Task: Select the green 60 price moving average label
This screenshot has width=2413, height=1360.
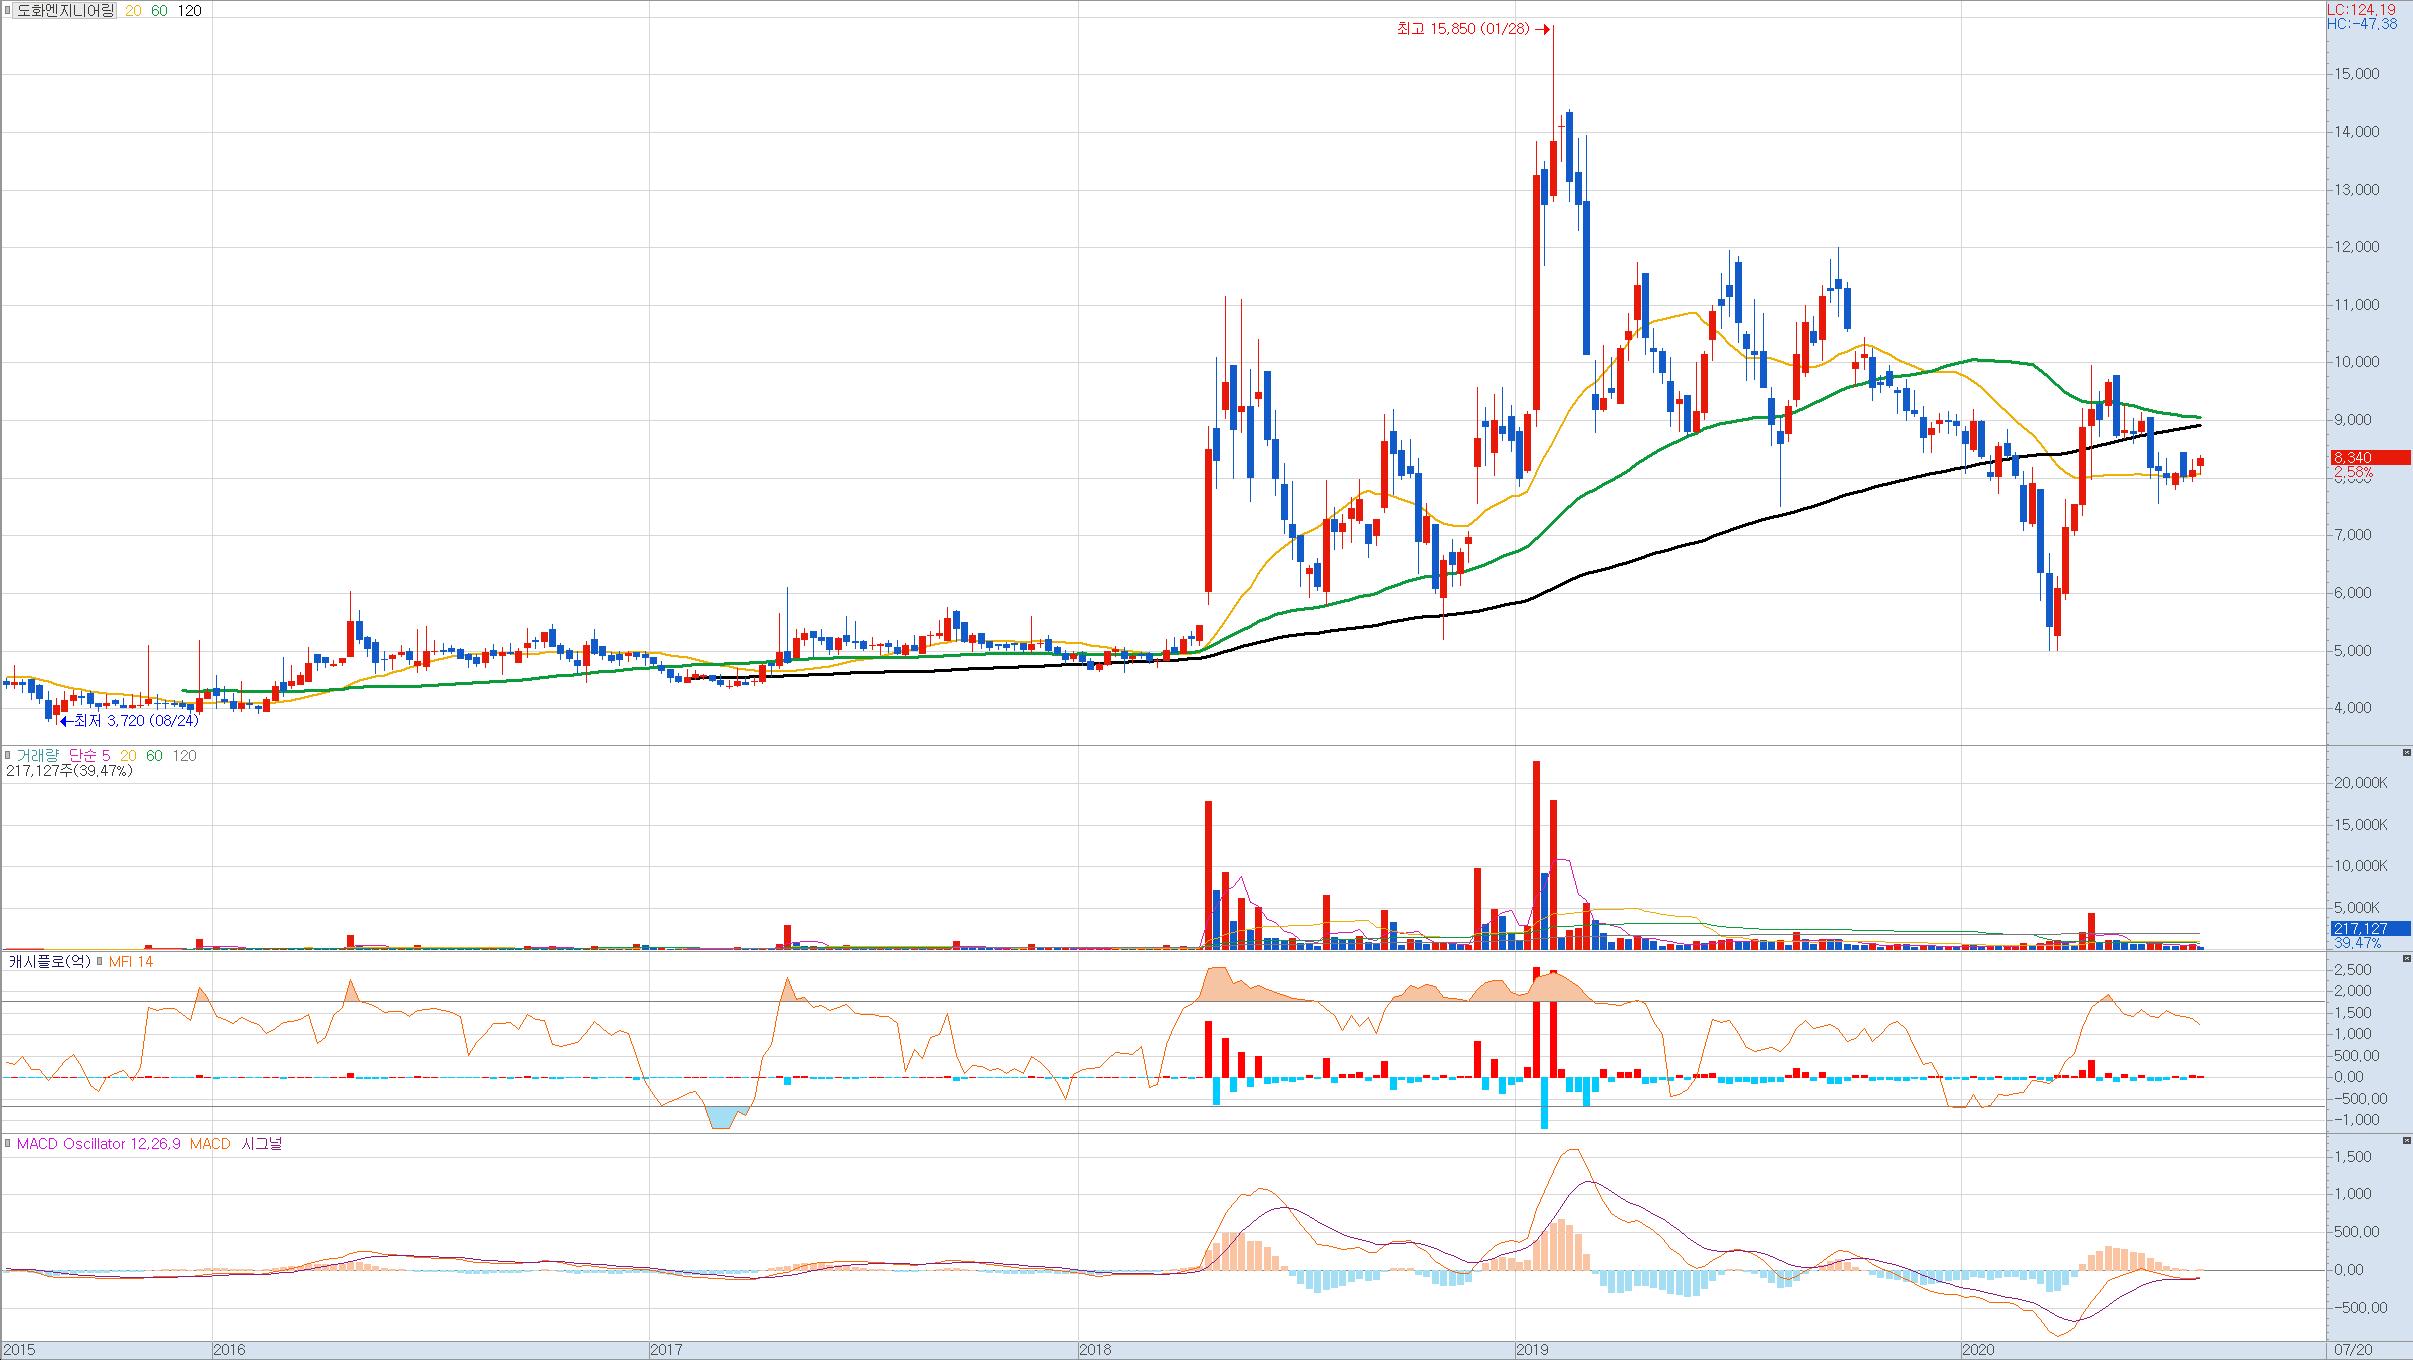Action: [x=160, y=11]
